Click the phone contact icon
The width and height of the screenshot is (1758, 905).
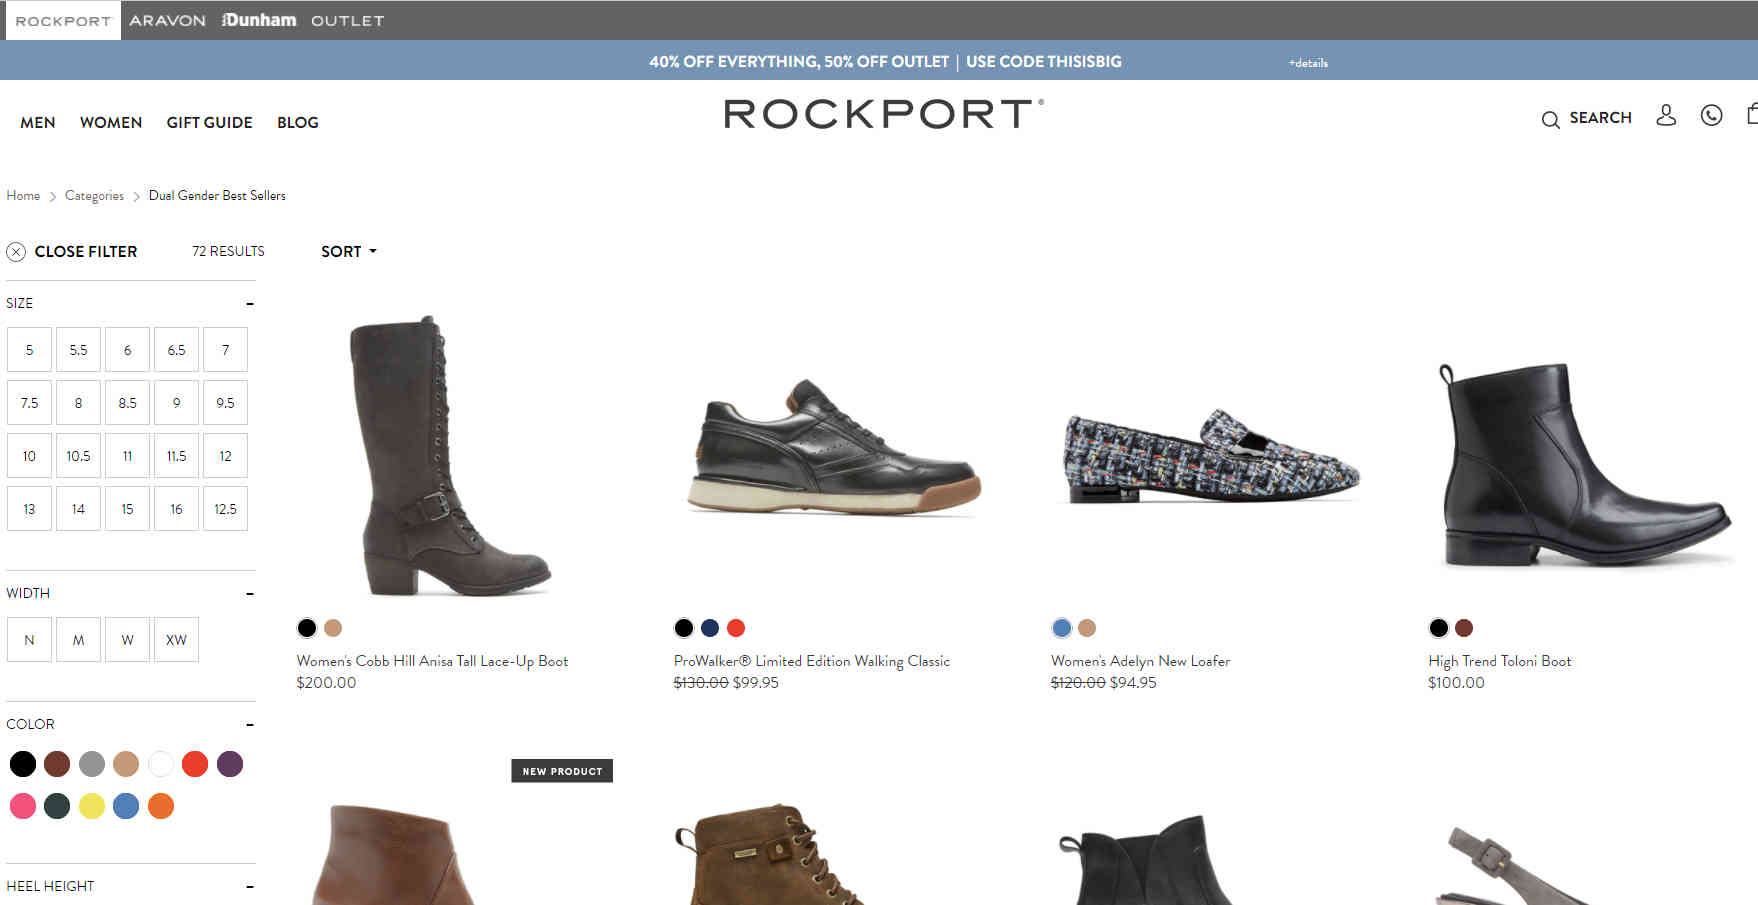[x=1712, y=115]
